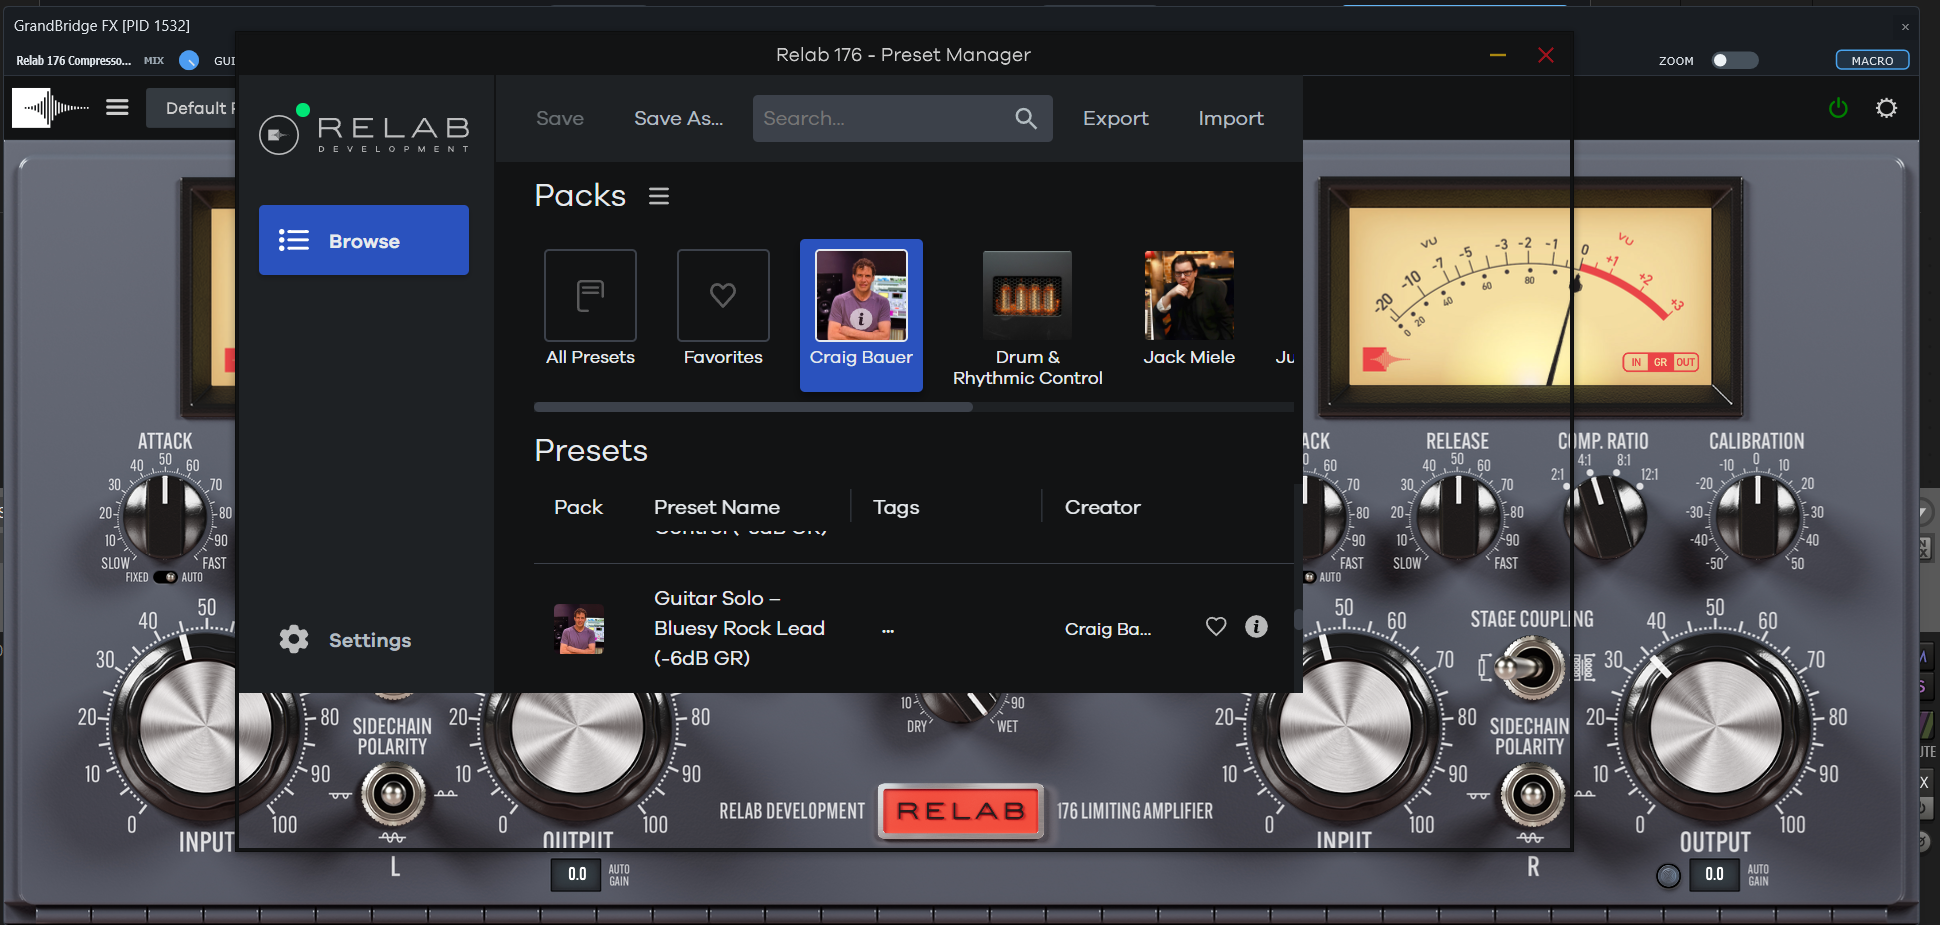Click the MACRO button in header
1940x925 pixels.
[1872, 60]
